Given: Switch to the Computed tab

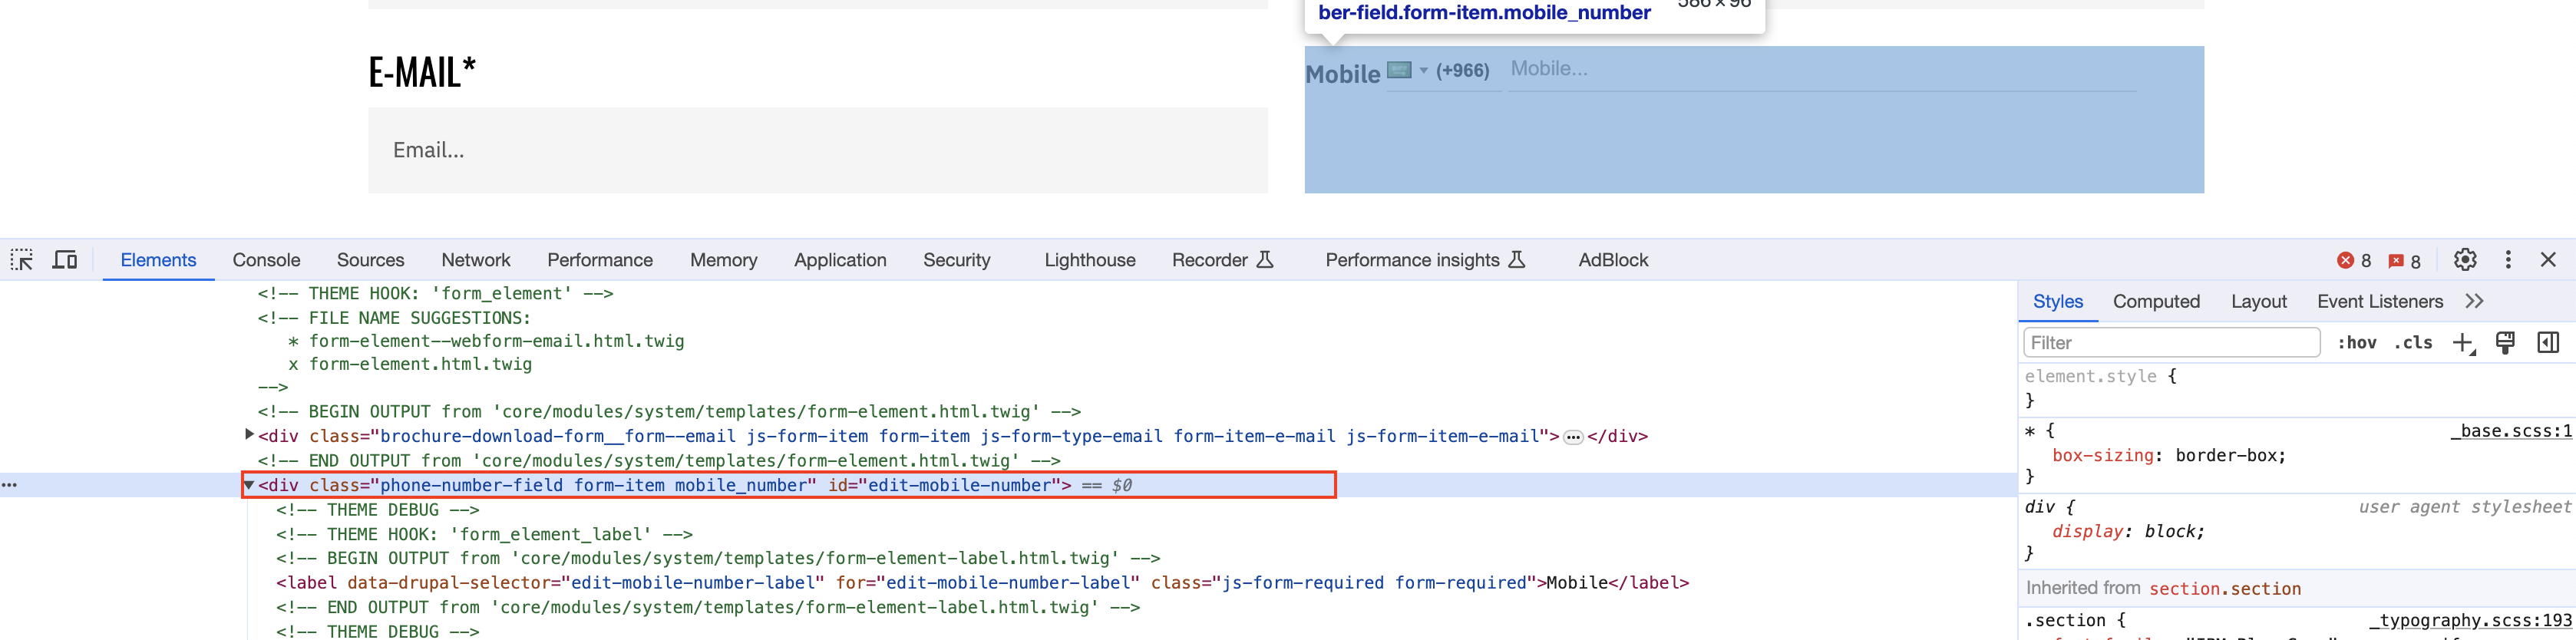Looking at the screenshot, I should [x=2156, y=302].
